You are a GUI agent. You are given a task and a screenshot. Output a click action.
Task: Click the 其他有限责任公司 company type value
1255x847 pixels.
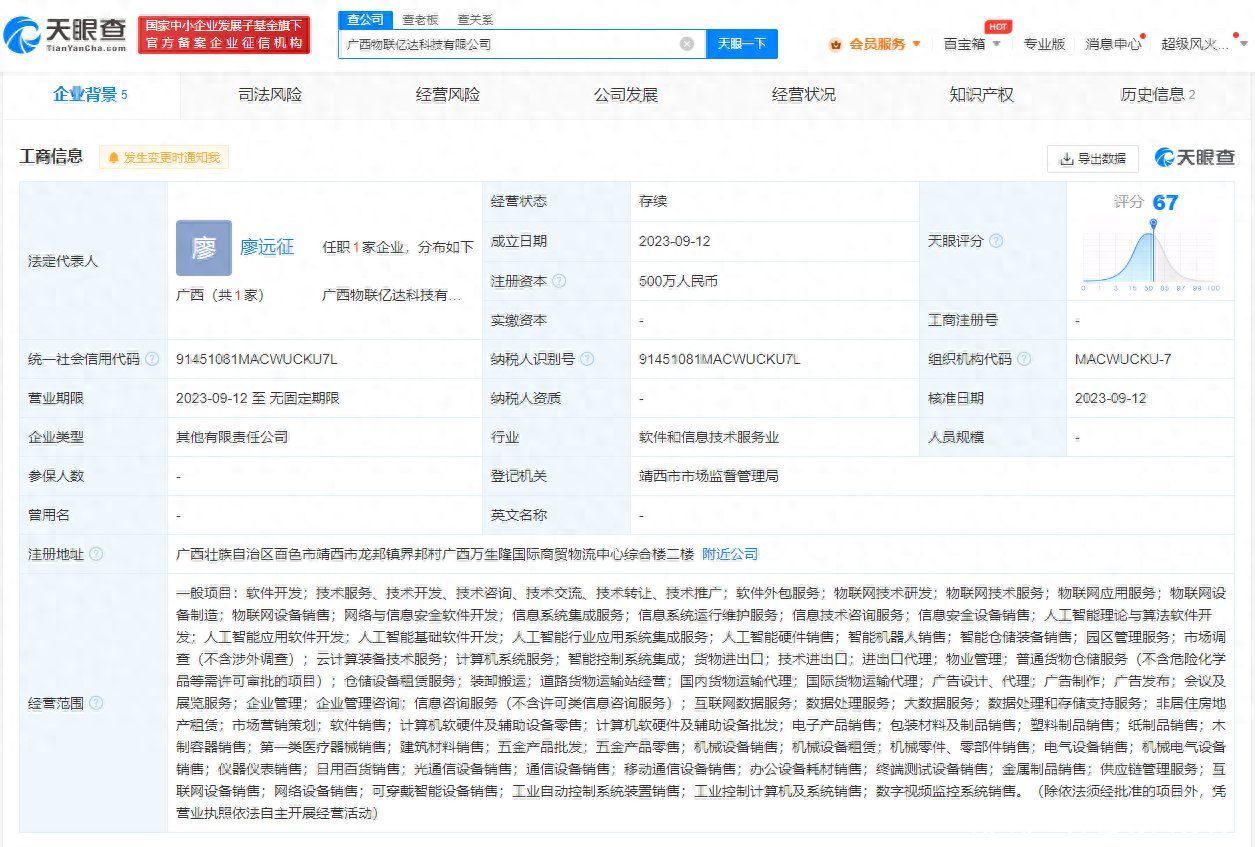tap(232, 437)
